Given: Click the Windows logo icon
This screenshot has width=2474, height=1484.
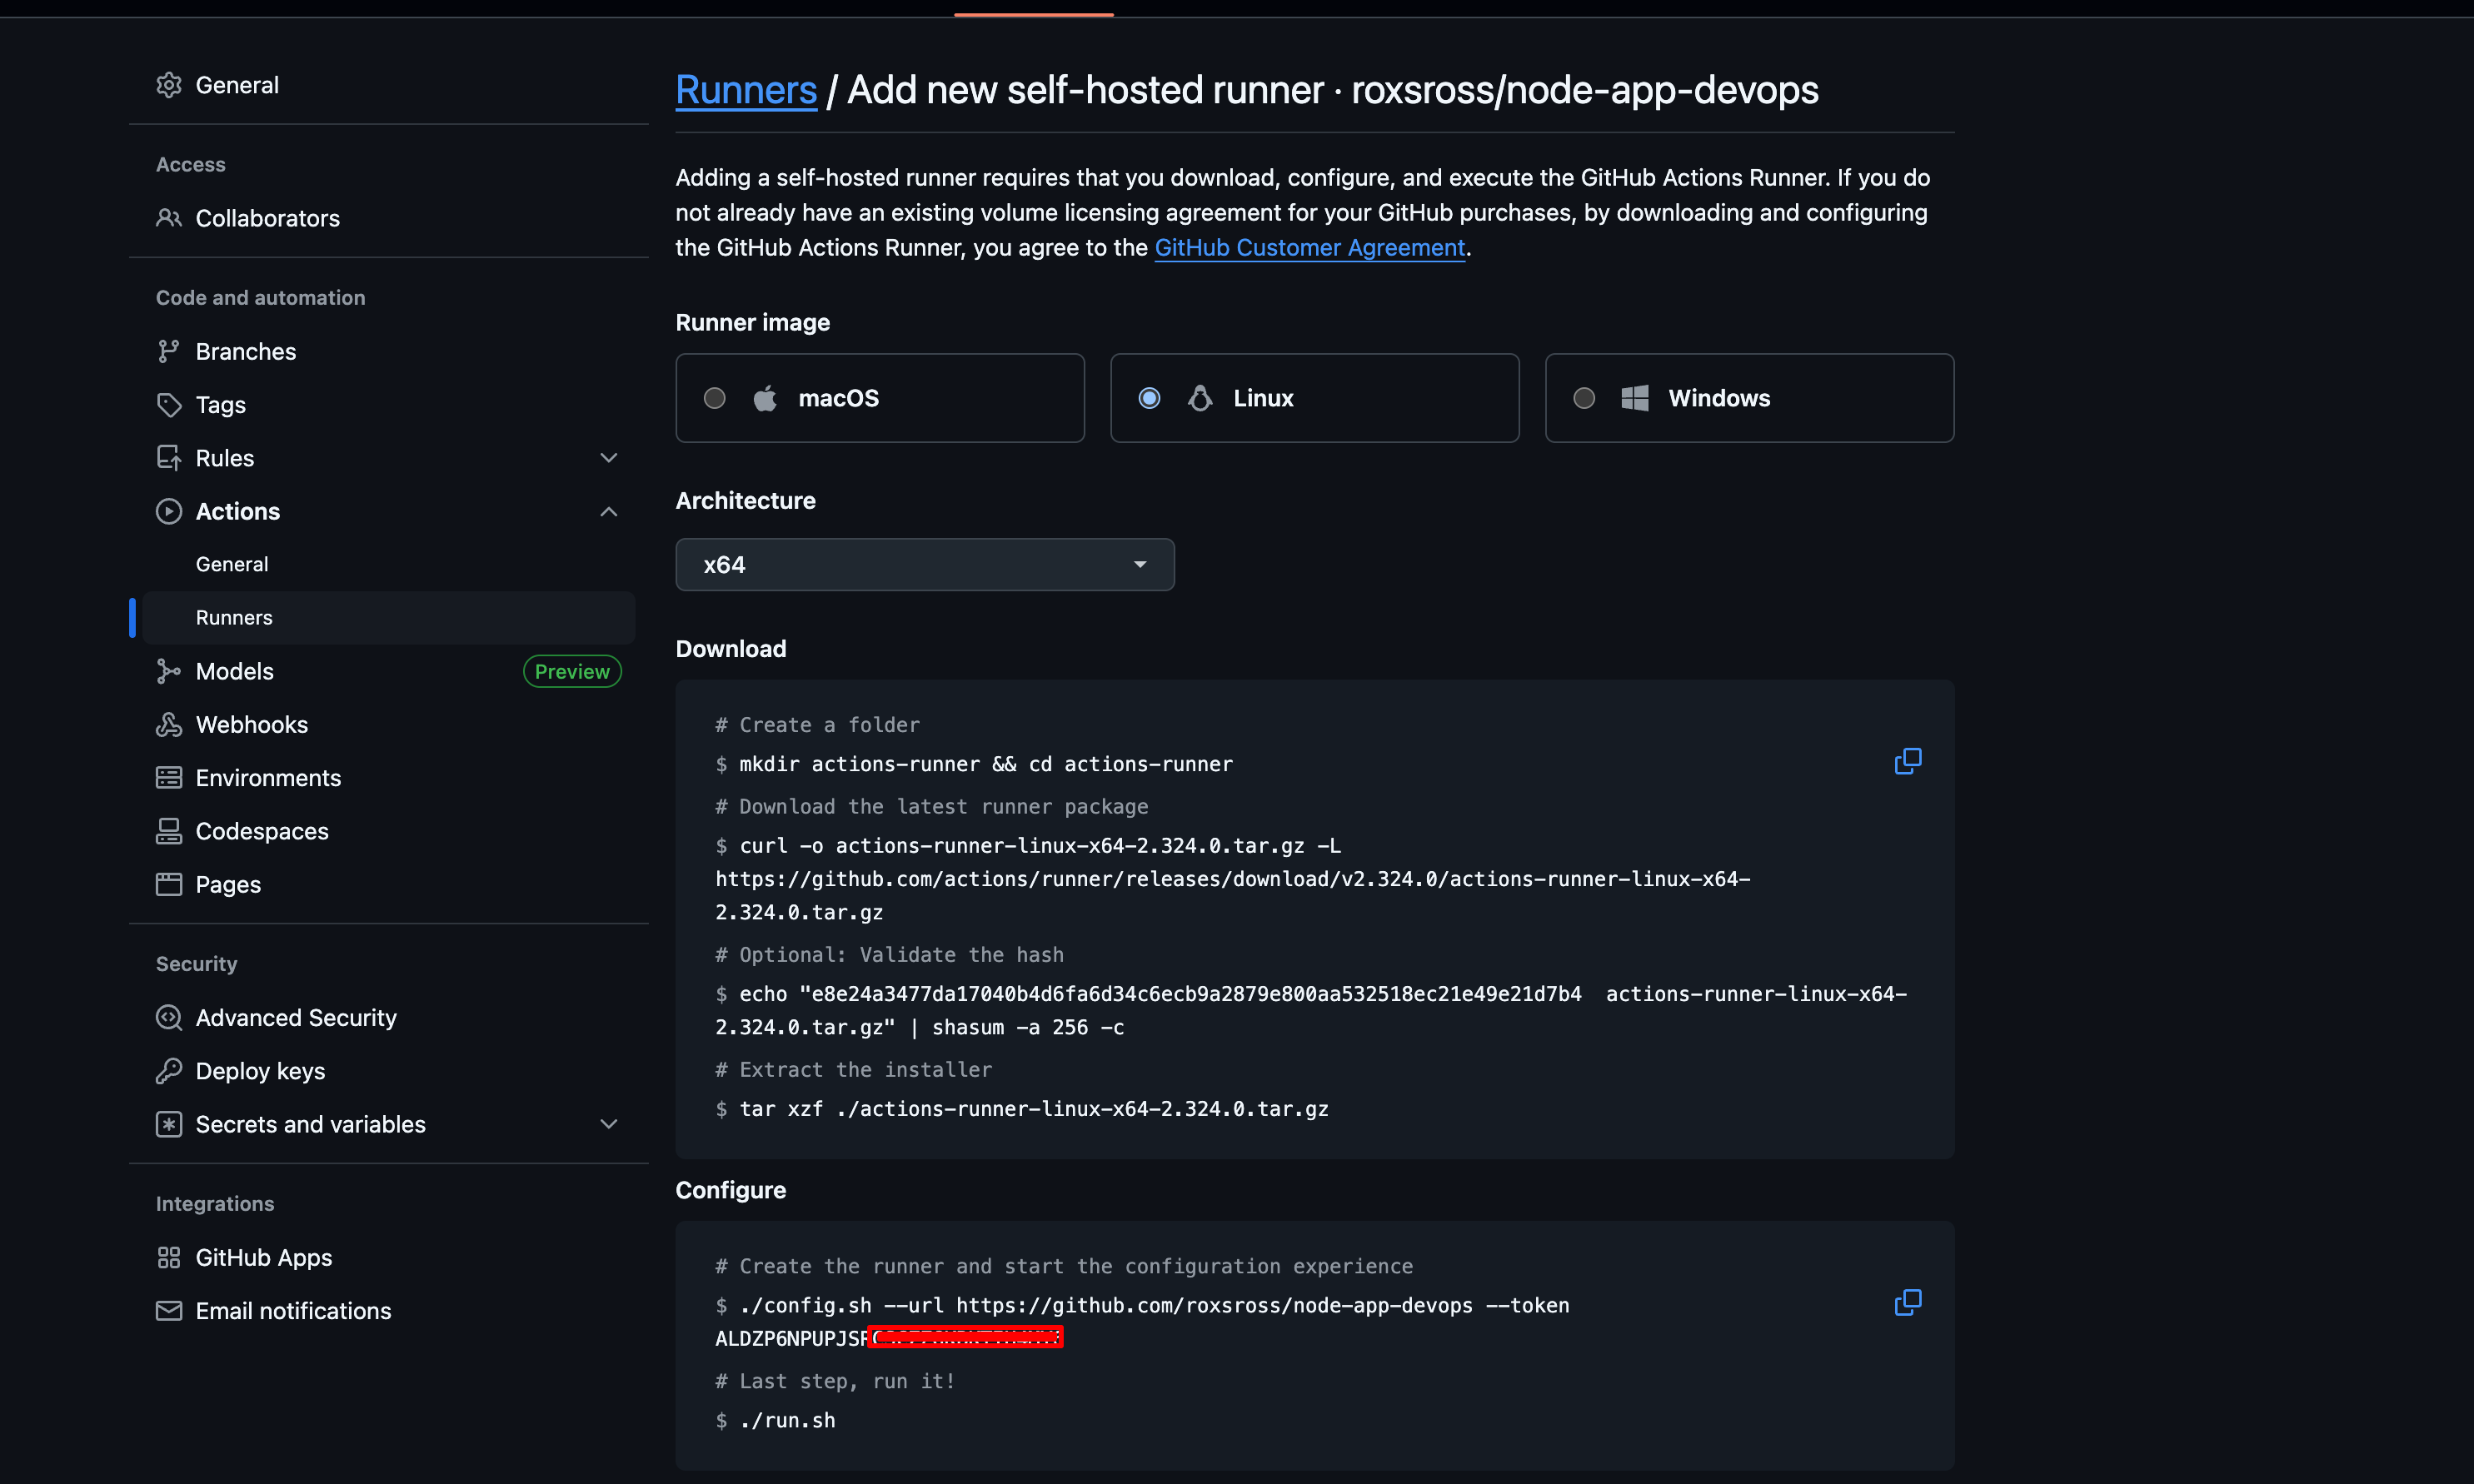Looking at the screenshot, I should (1635, 398).
